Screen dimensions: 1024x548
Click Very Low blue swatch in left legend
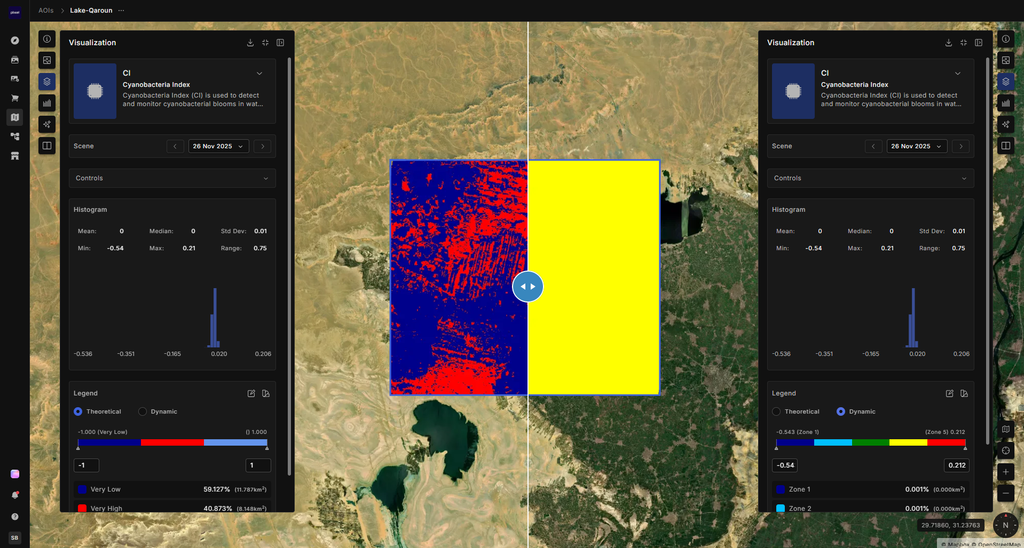pyautogui.click(x=82, y=489)
